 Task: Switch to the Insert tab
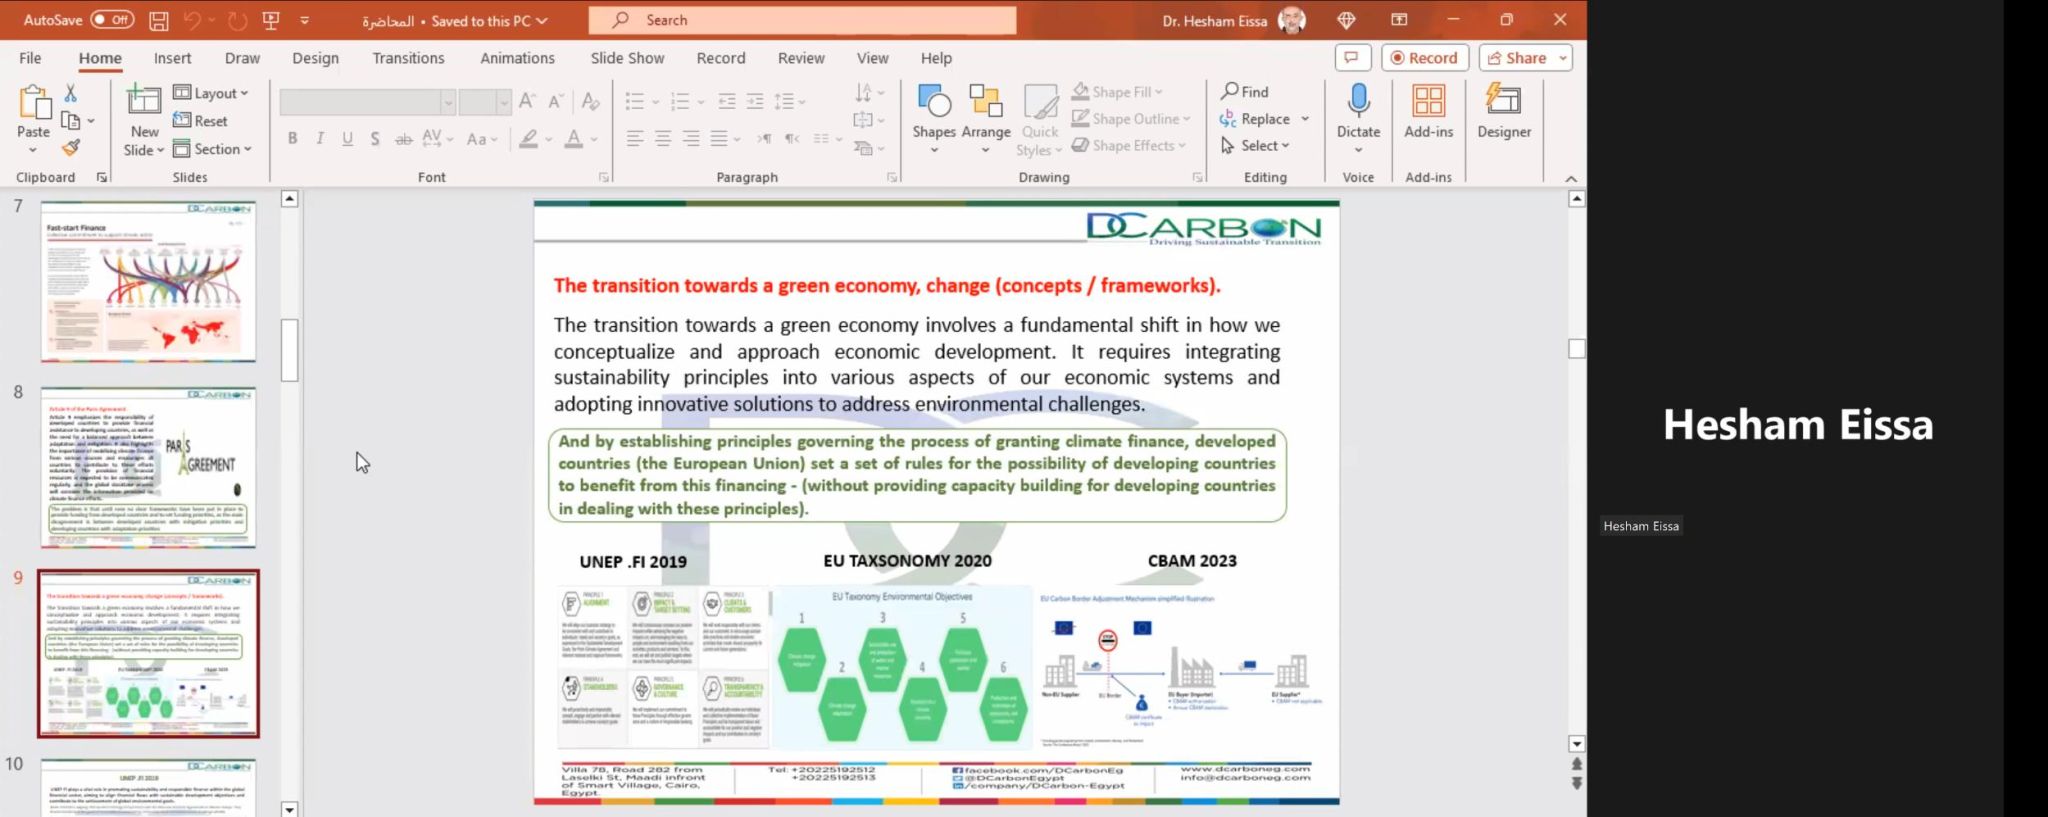point(172,58)
